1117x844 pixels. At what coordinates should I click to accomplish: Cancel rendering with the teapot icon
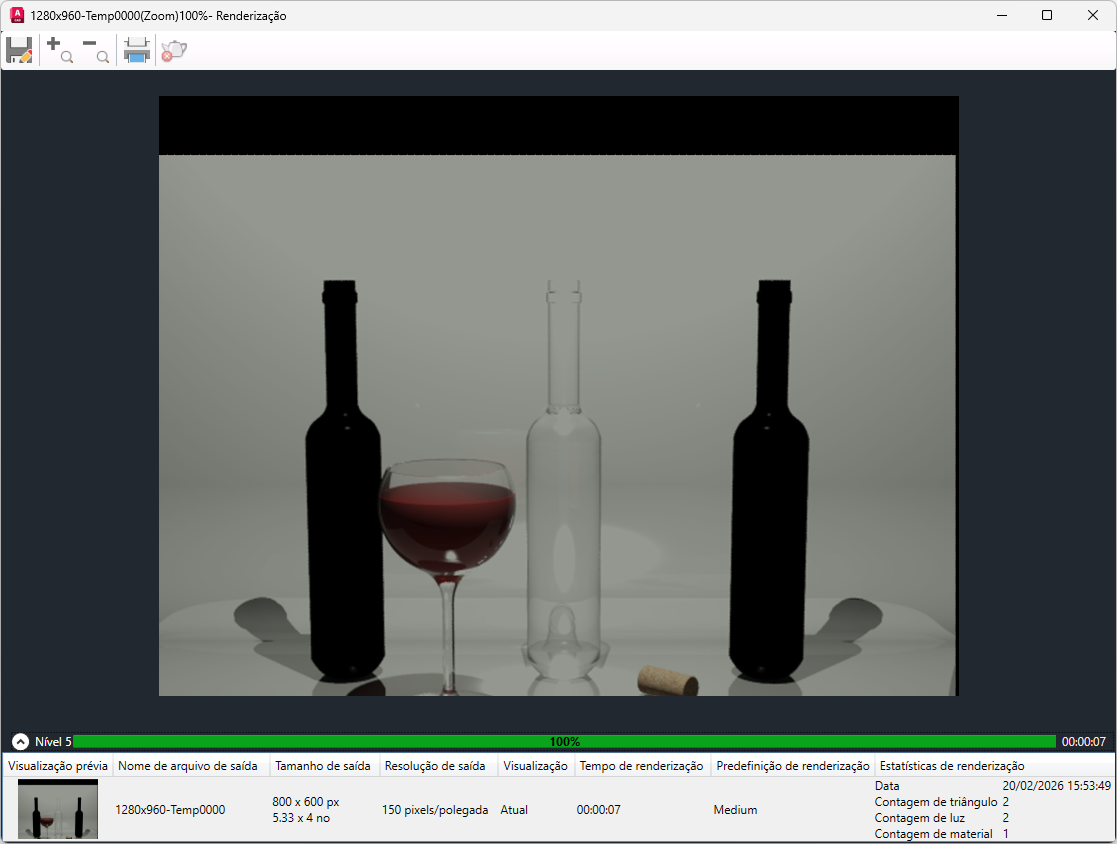tap(173, 51)
